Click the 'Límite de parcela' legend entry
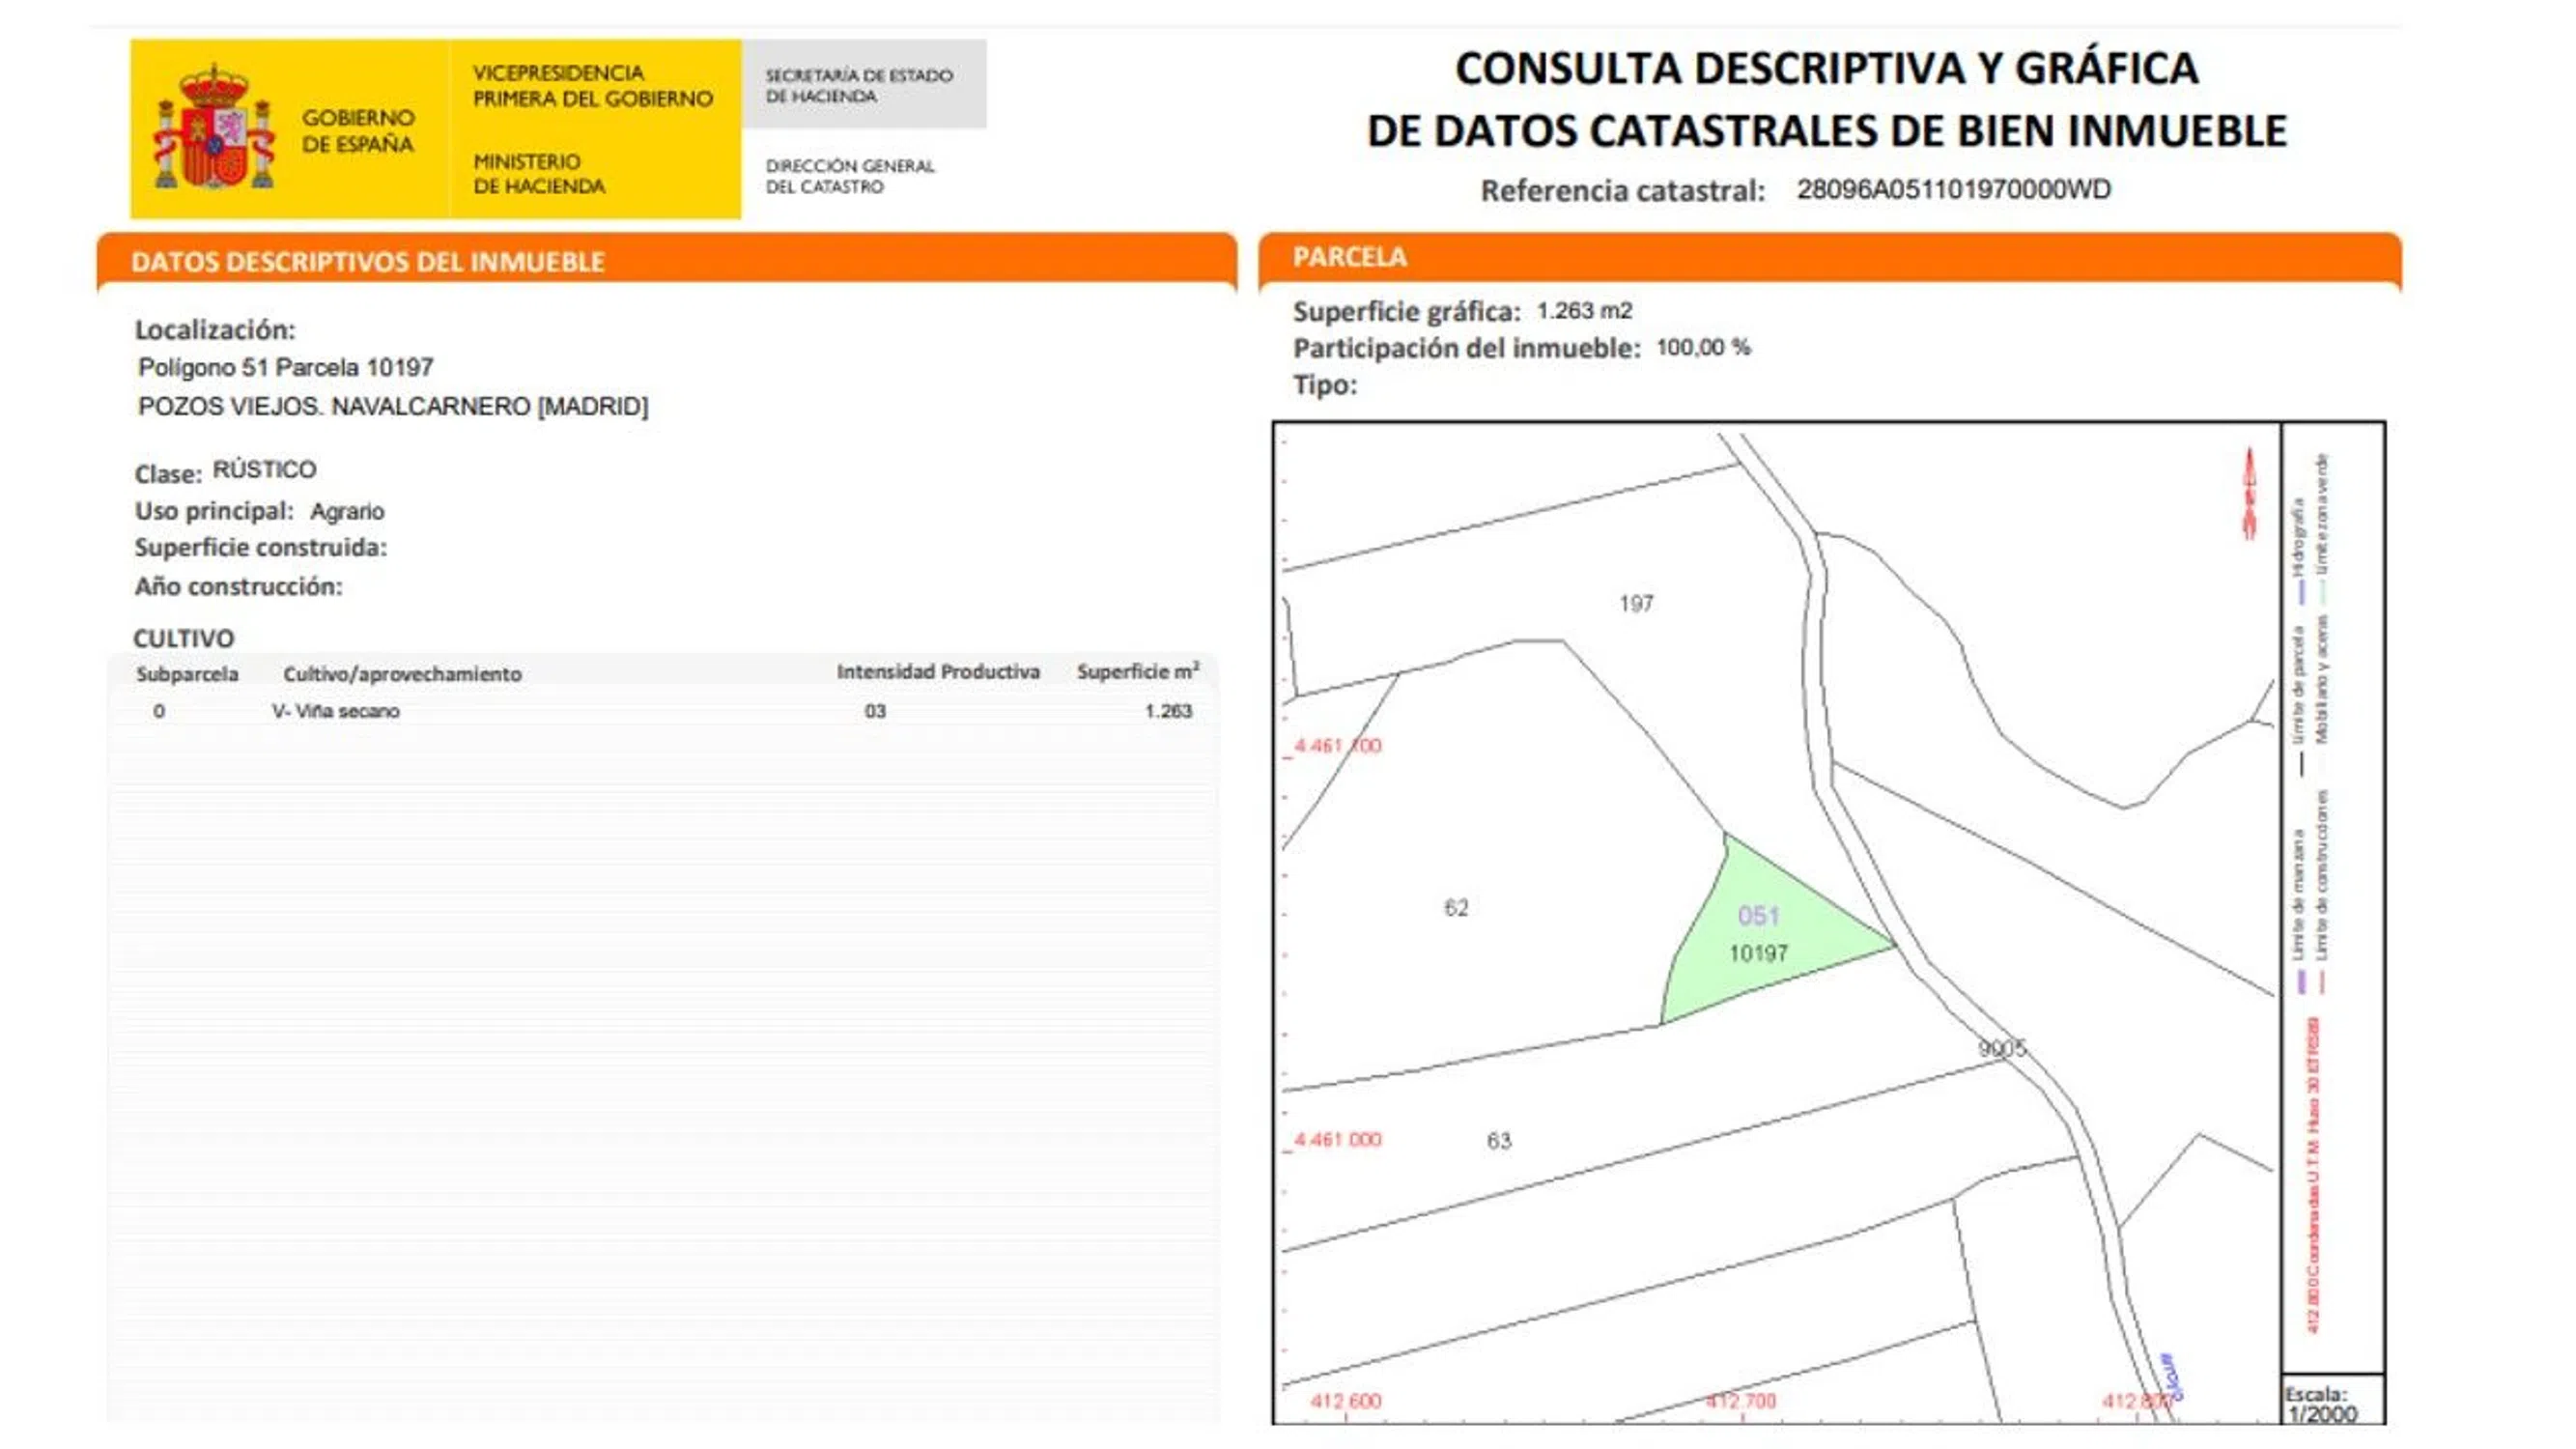The width and height of the screenshot is (2576, 1449). (2299, 701)
